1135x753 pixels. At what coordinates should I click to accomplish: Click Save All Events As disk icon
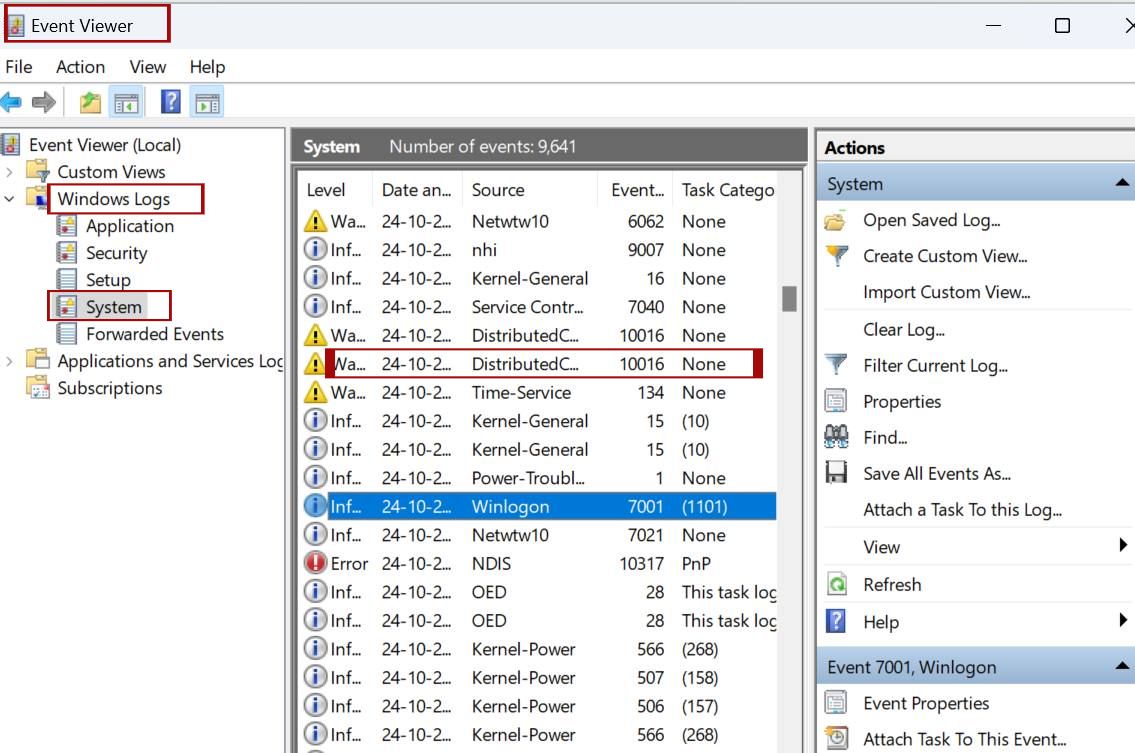(x=836, y=473)
